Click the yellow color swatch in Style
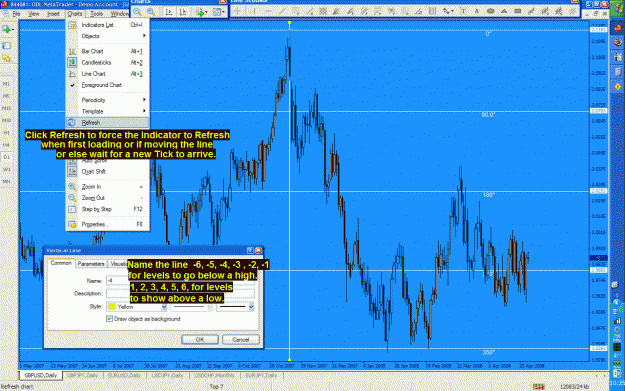 112,307
